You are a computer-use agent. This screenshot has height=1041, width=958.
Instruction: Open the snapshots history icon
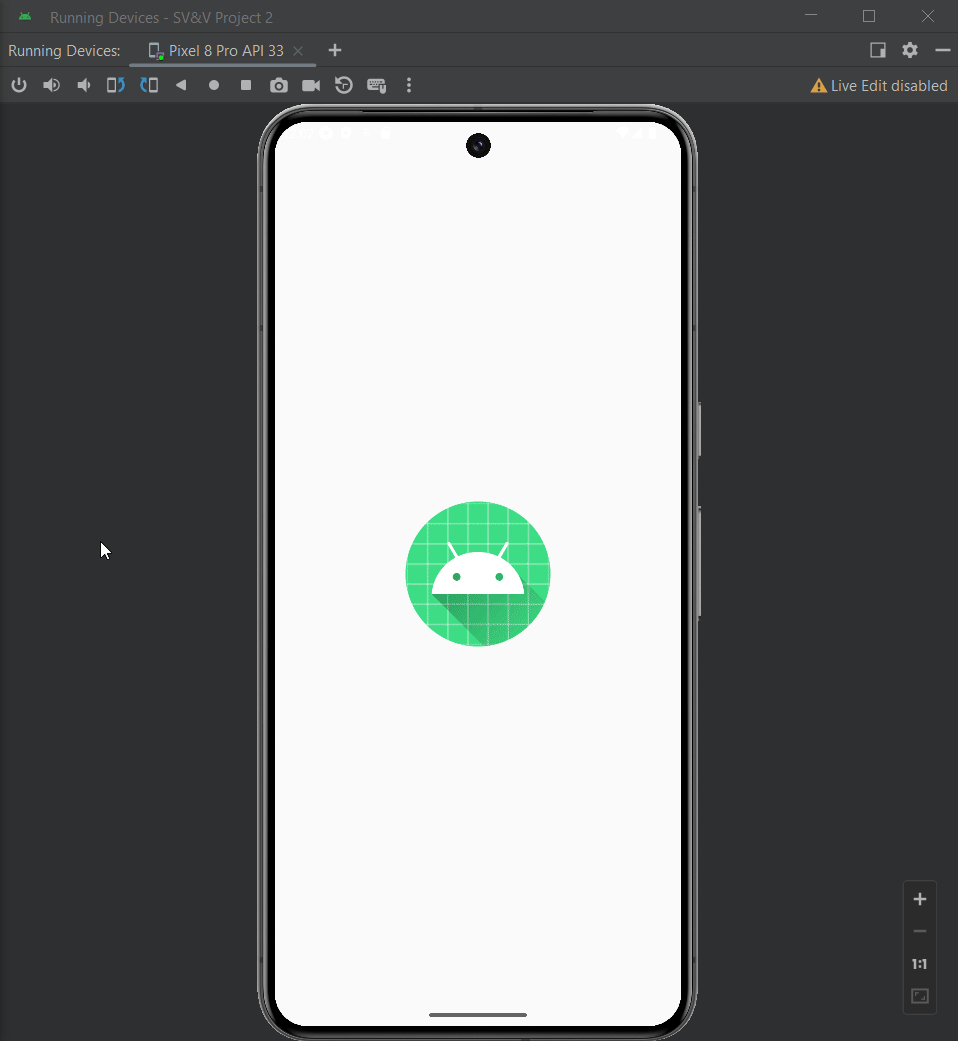[x=344, y=85]
